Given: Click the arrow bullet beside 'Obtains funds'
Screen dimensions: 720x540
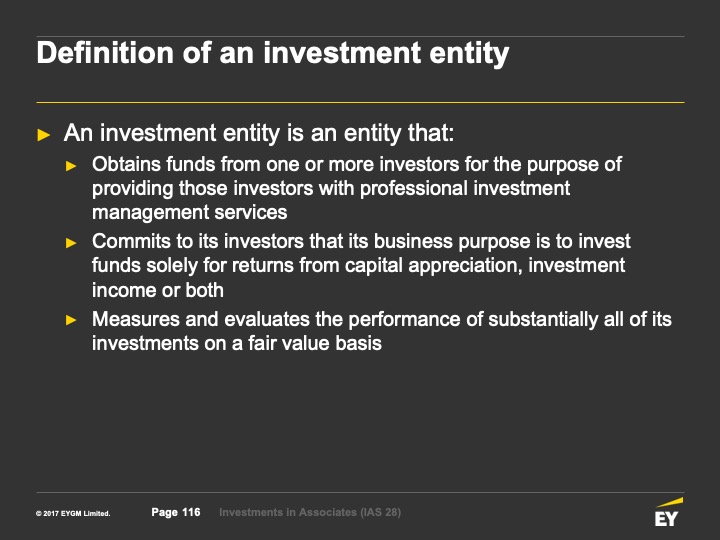Looking at the screenshot, I should [71, 164].
